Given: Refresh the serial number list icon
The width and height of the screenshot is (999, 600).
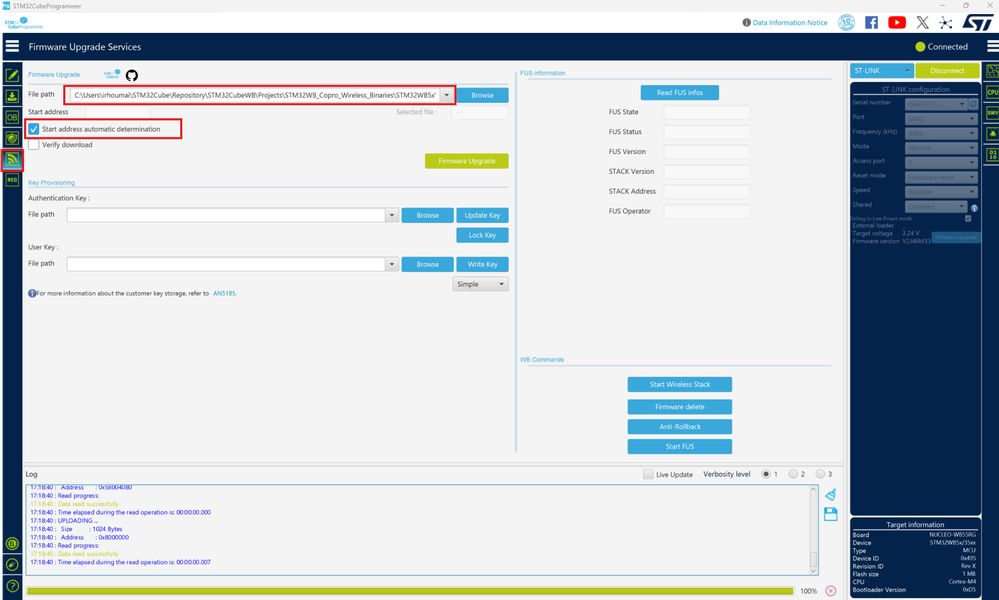Looking at the screenshot, I should coord(973,104).
